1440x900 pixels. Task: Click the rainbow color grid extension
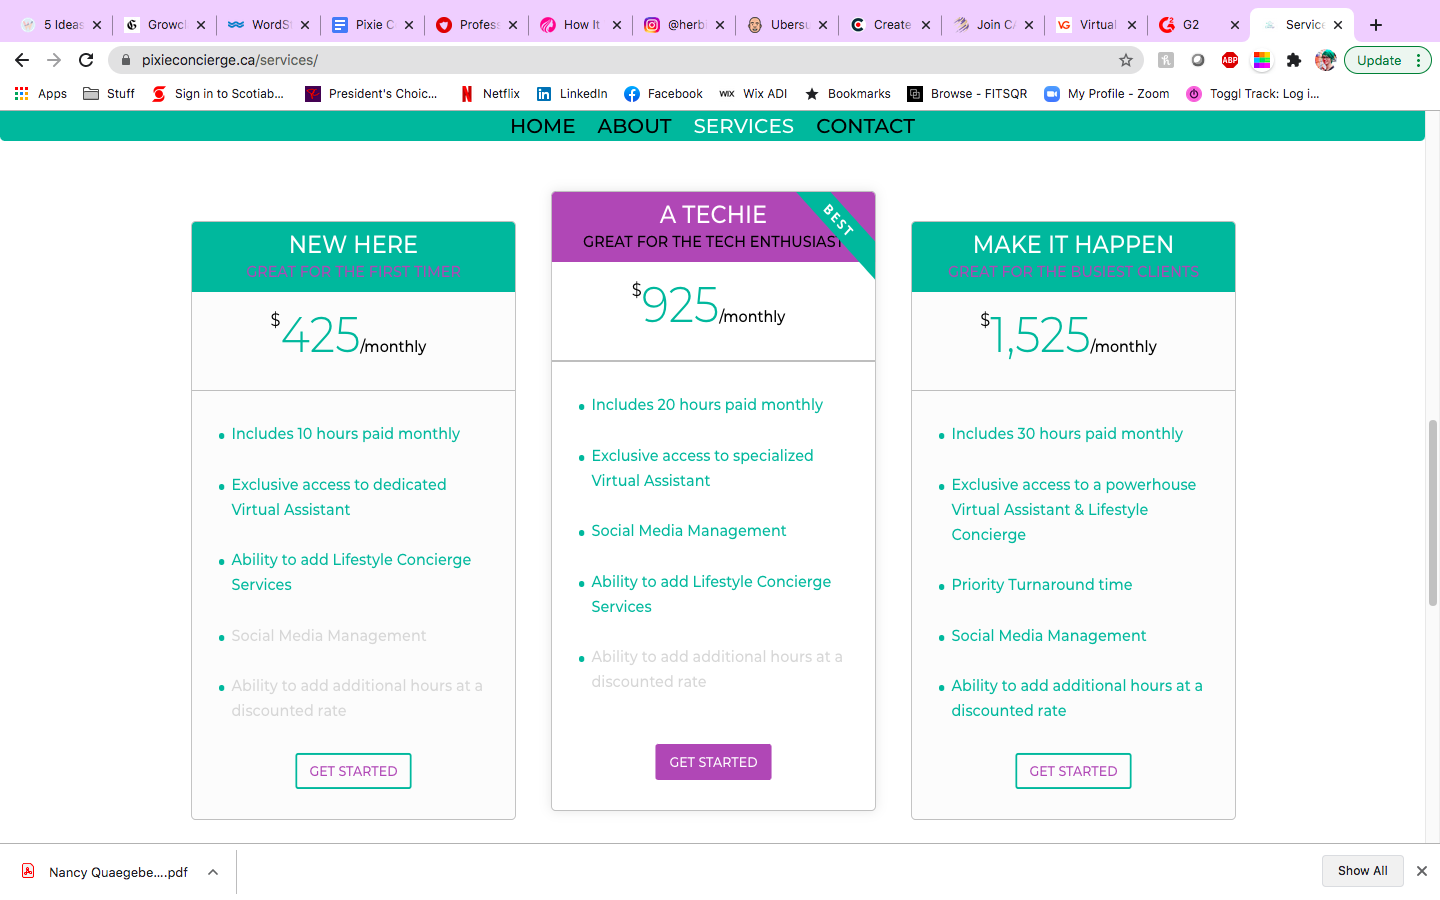point(1262,60)
